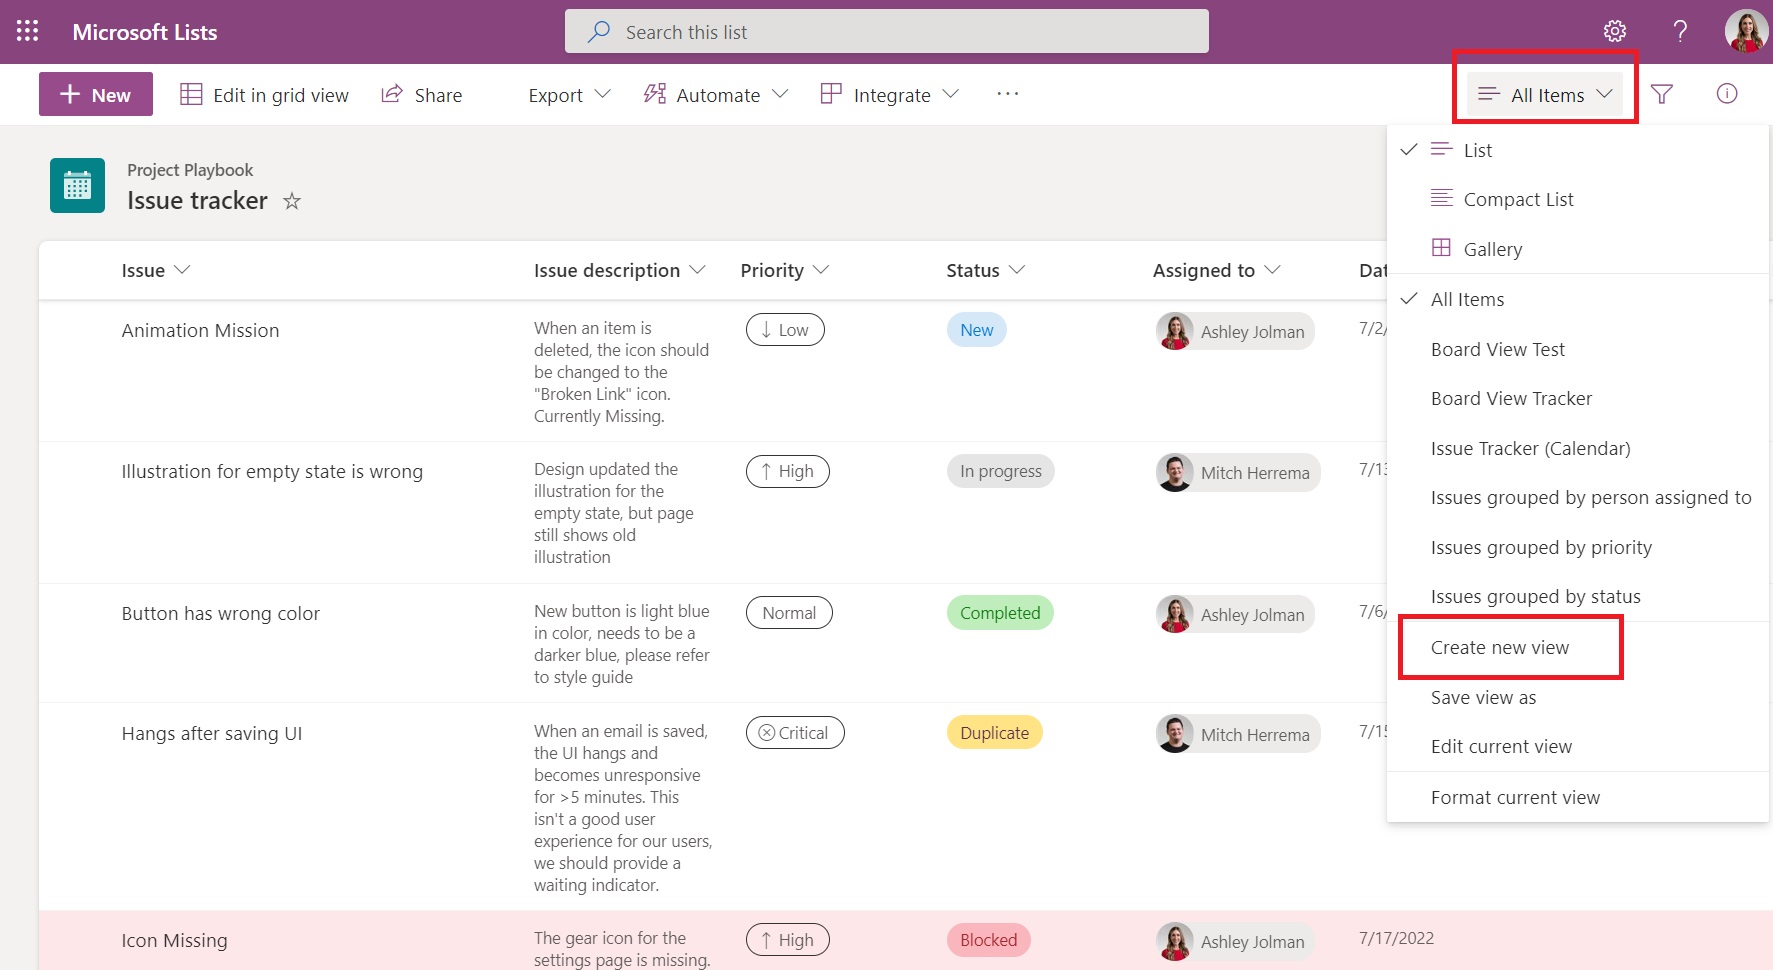
Task: Expand the Assigned to column dropdown
Action: 1272,270
